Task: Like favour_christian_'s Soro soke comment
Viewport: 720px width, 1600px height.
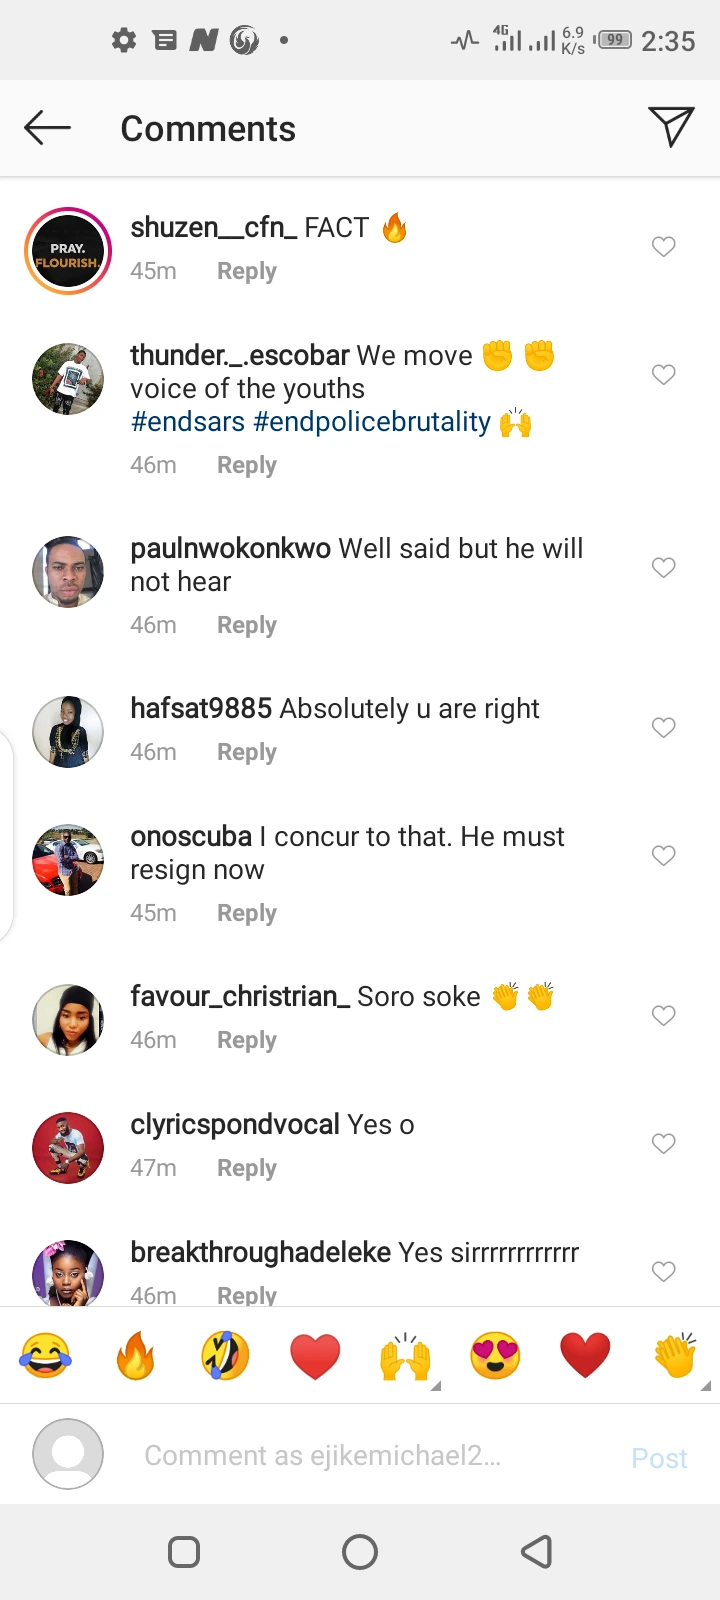Action: [664, 1015]
